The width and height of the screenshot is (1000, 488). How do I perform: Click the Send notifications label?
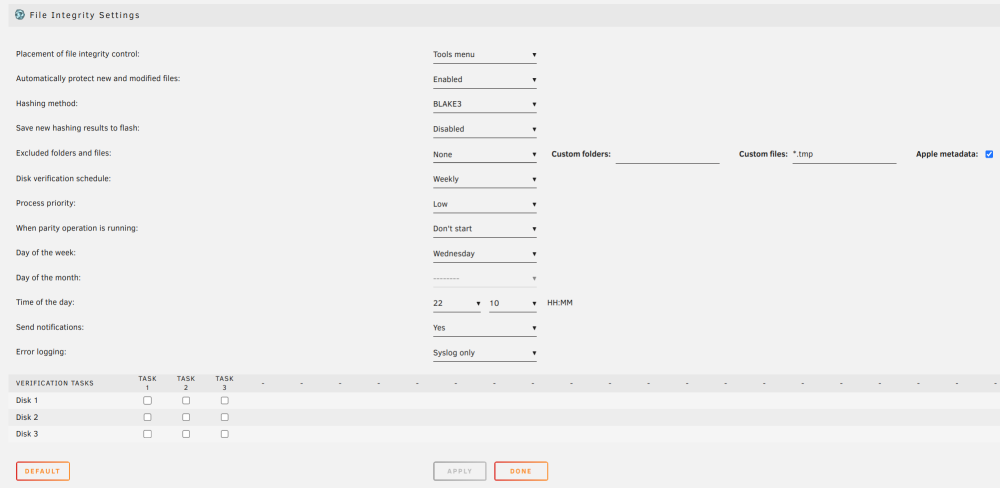(x=50, y=327)
